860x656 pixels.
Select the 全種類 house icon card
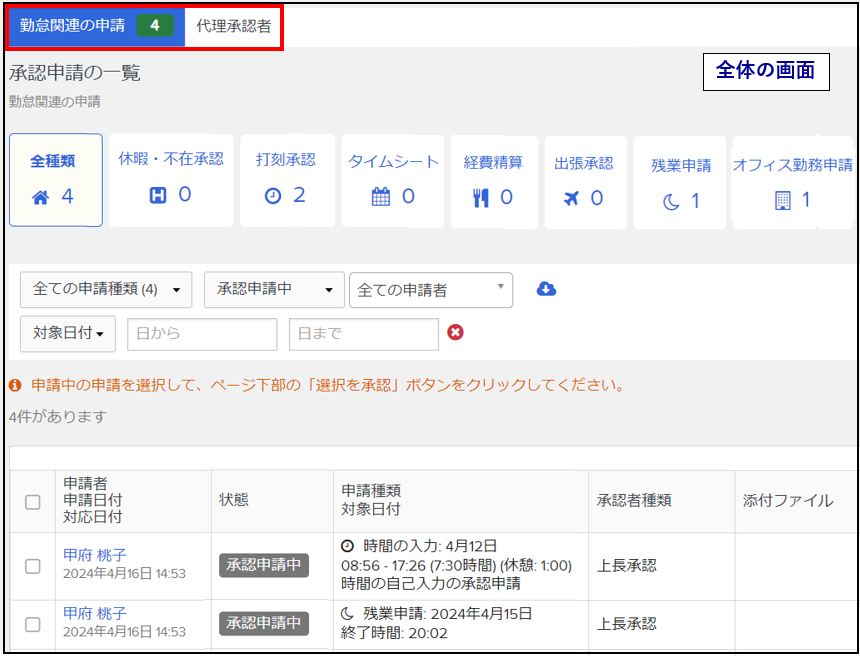coord(55,180)
